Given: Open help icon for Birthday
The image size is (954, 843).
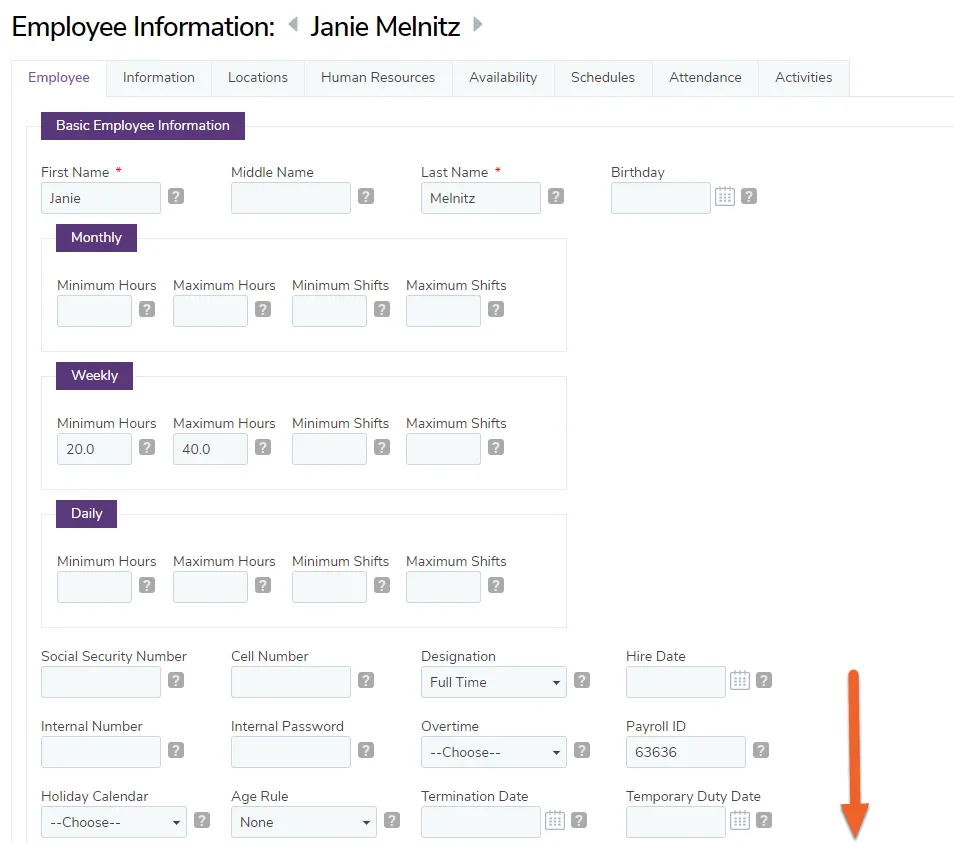Looking at the screenshot, I should (749, 196).
